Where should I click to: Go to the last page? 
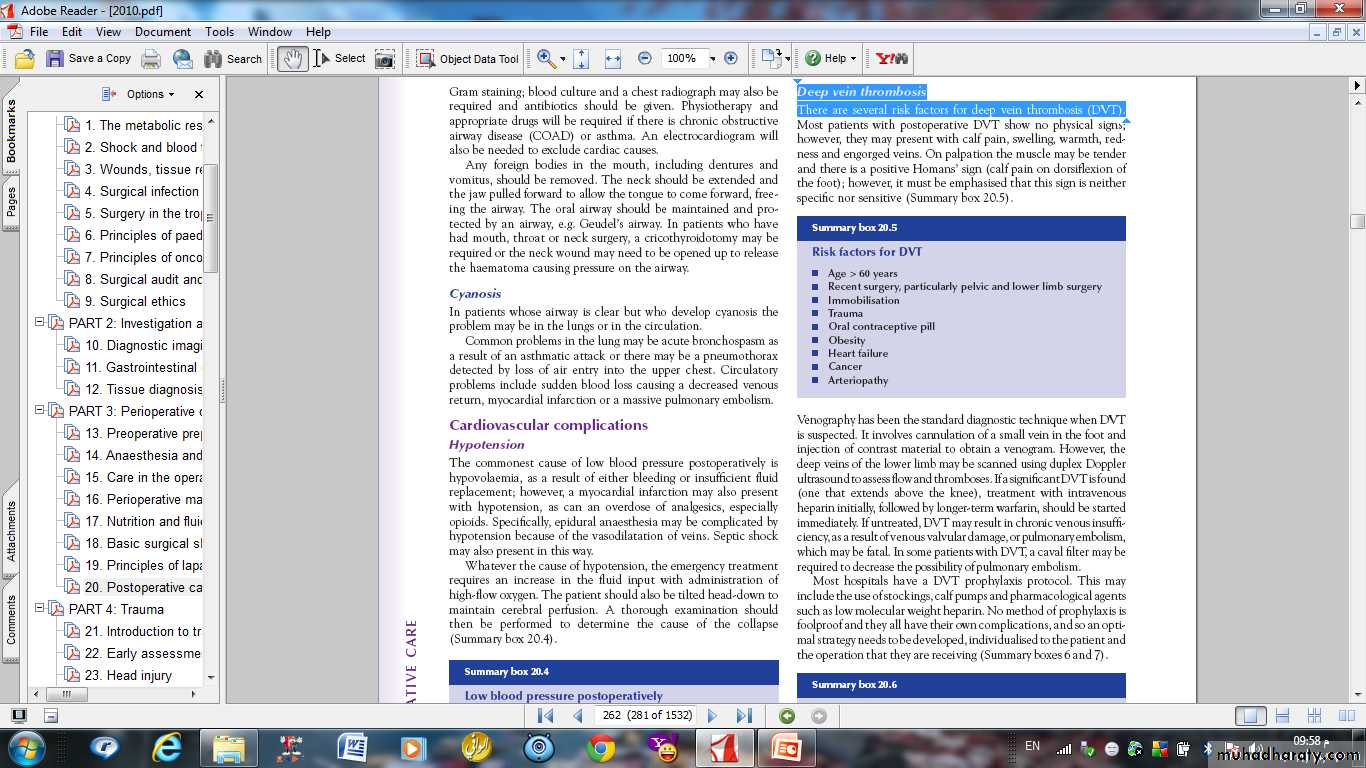[744, 716]
